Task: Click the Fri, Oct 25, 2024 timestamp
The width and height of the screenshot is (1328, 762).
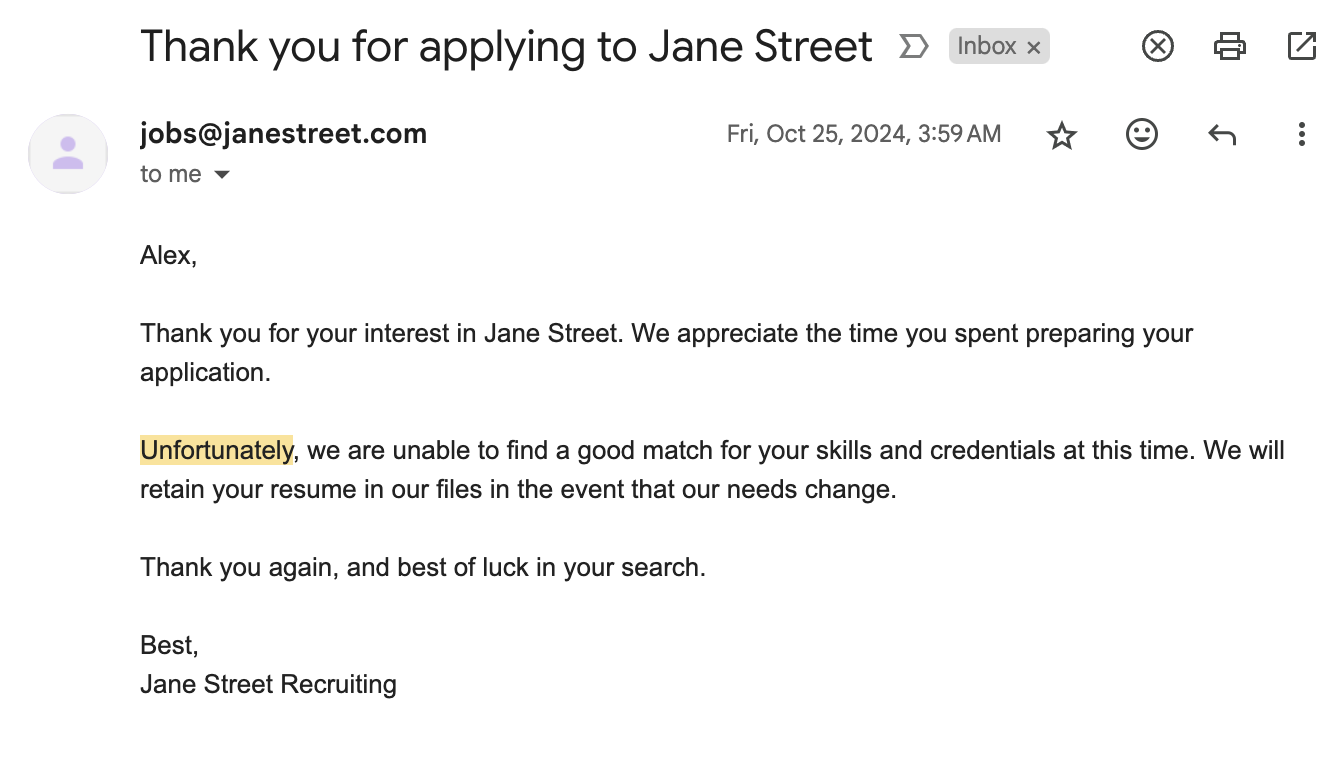Action: pyautogui.click(x=863, y=134)
